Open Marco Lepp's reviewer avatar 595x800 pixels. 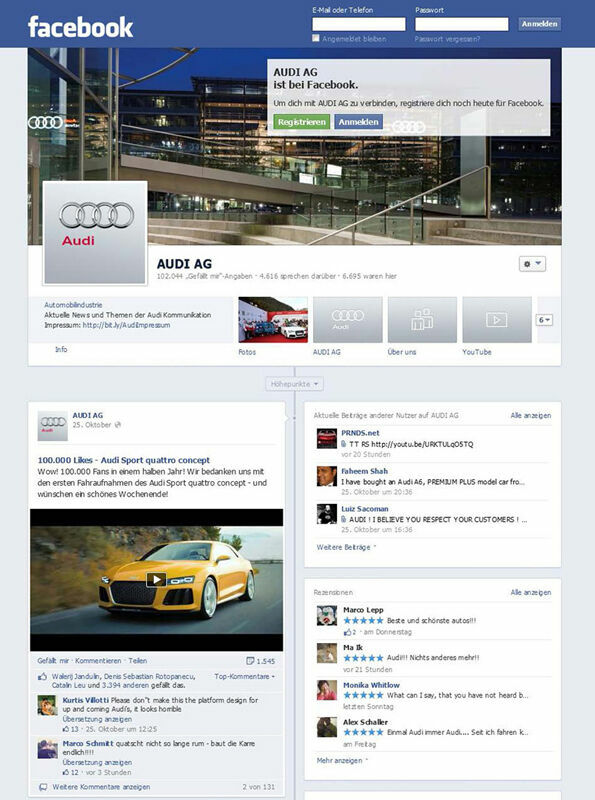(327, 616)
